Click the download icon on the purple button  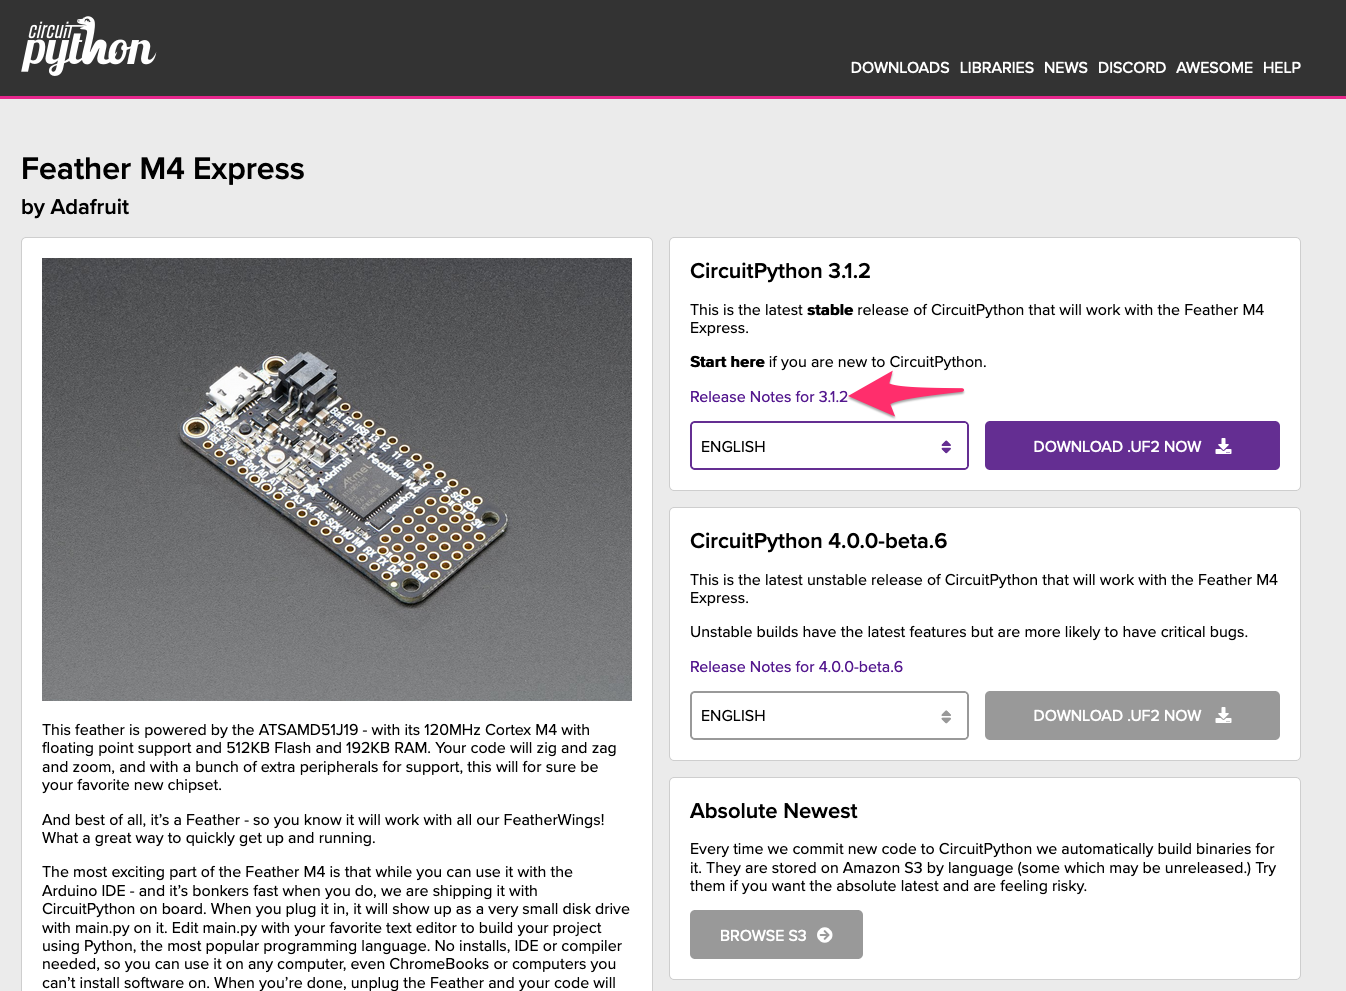pos(1223,446)
